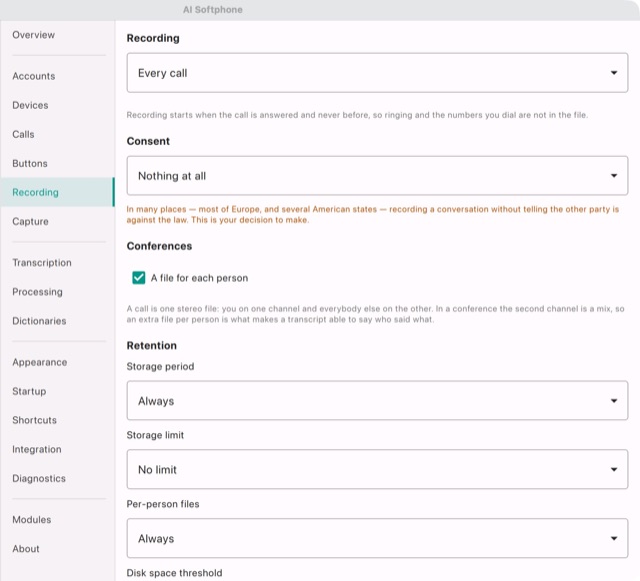Viewport: 640px width, 581px height.
Task: Open the Shortcuts settings page
Action: click(x=58, y=420)
